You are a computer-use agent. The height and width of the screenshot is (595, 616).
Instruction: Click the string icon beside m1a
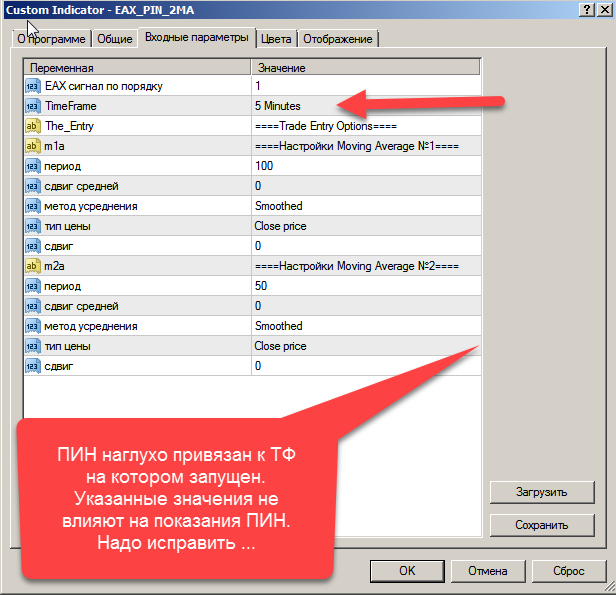coord(33,146)
